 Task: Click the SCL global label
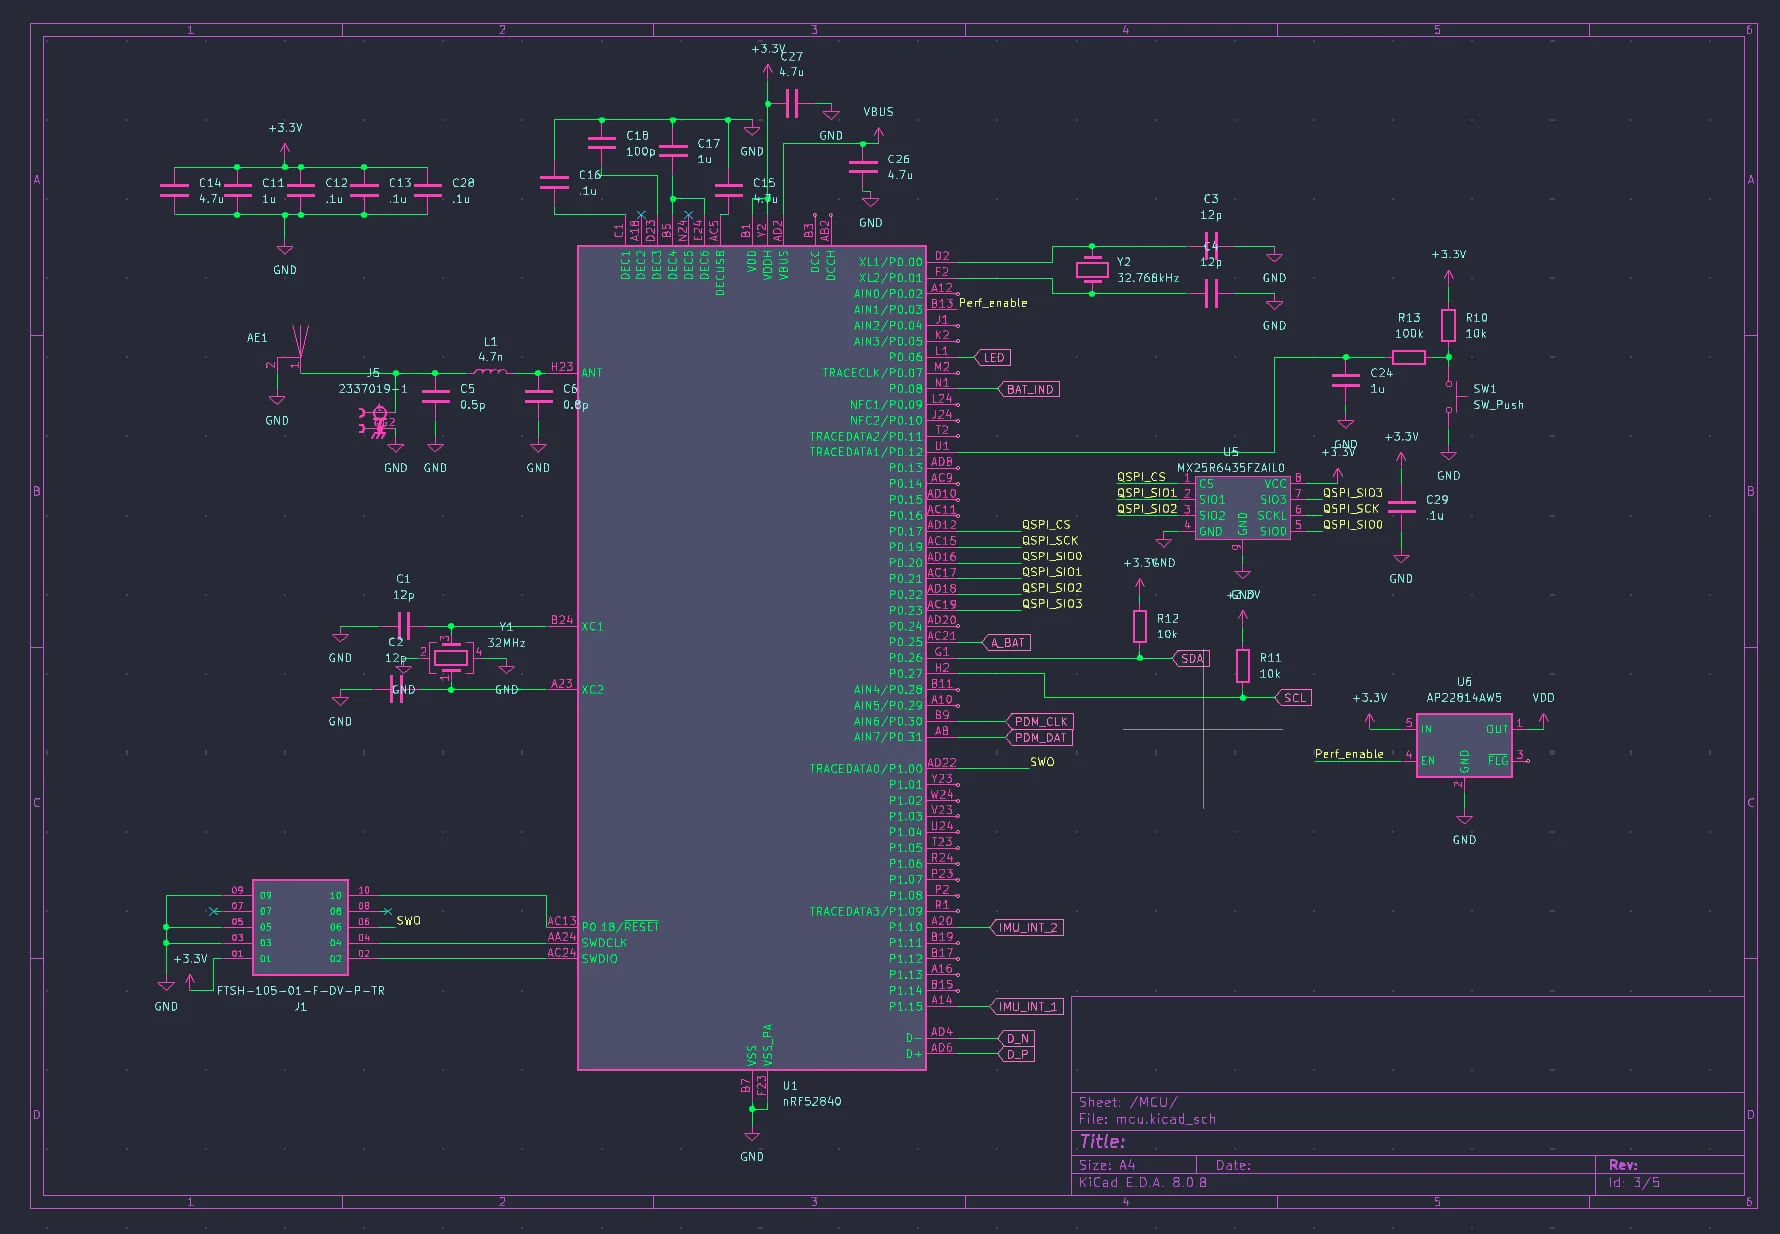[x=1293, y=698]
